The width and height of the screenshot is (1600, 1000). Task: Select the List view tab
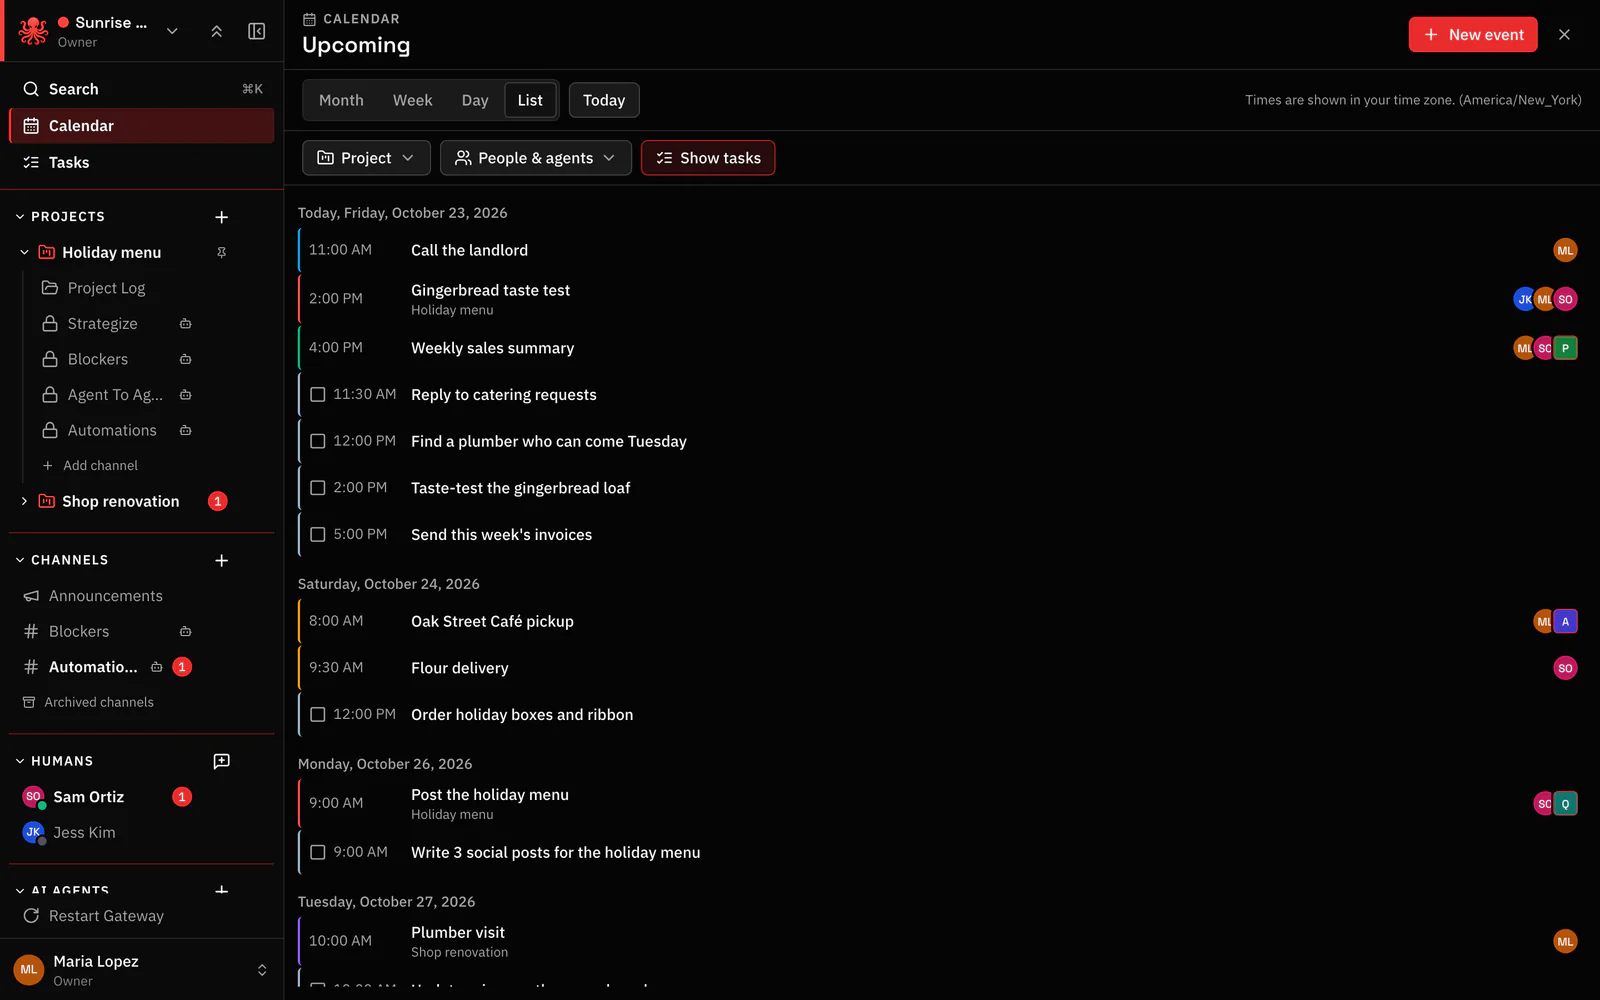point(530,100)
